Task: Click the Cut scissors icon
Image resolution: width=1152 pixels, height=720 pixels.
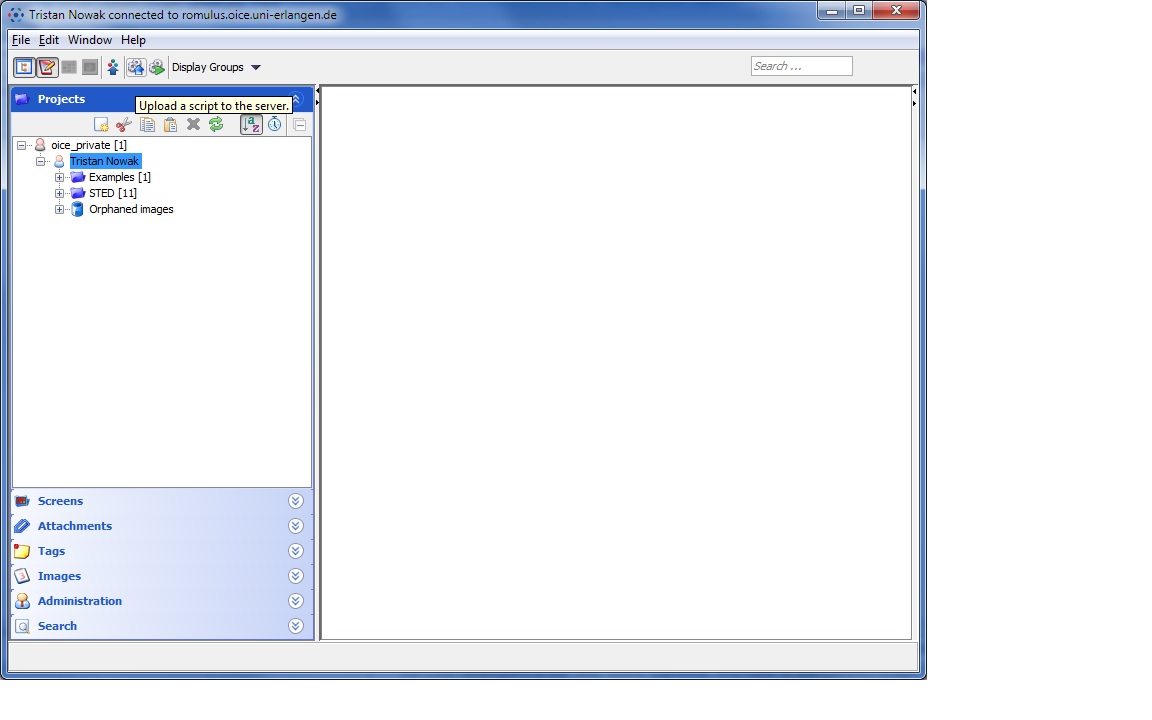Action: pyautogui.click(x=124, y=125)
